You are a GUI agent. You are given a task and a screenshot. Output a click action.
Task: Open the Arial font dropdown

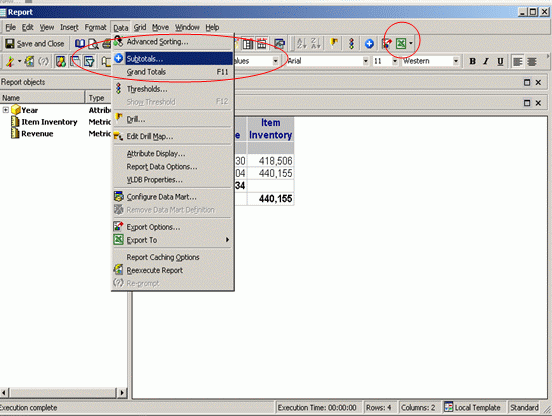[365, 61]
